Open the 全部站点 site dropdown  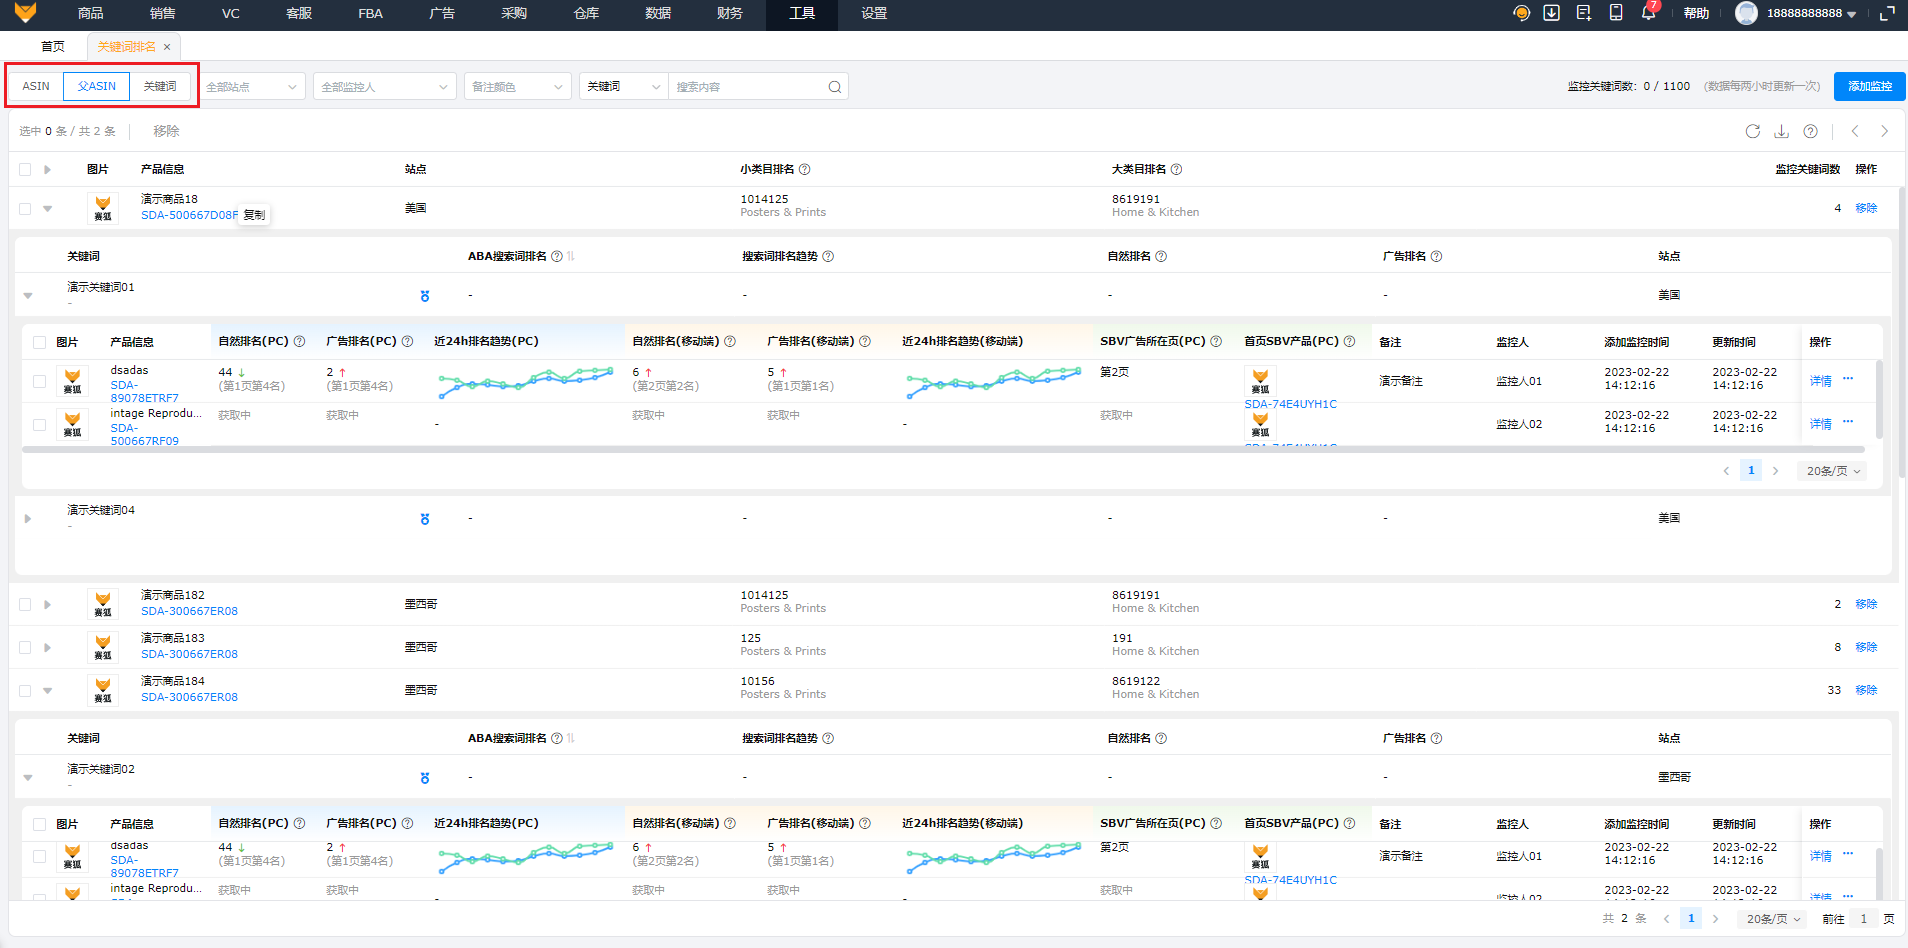click(251, 87)
